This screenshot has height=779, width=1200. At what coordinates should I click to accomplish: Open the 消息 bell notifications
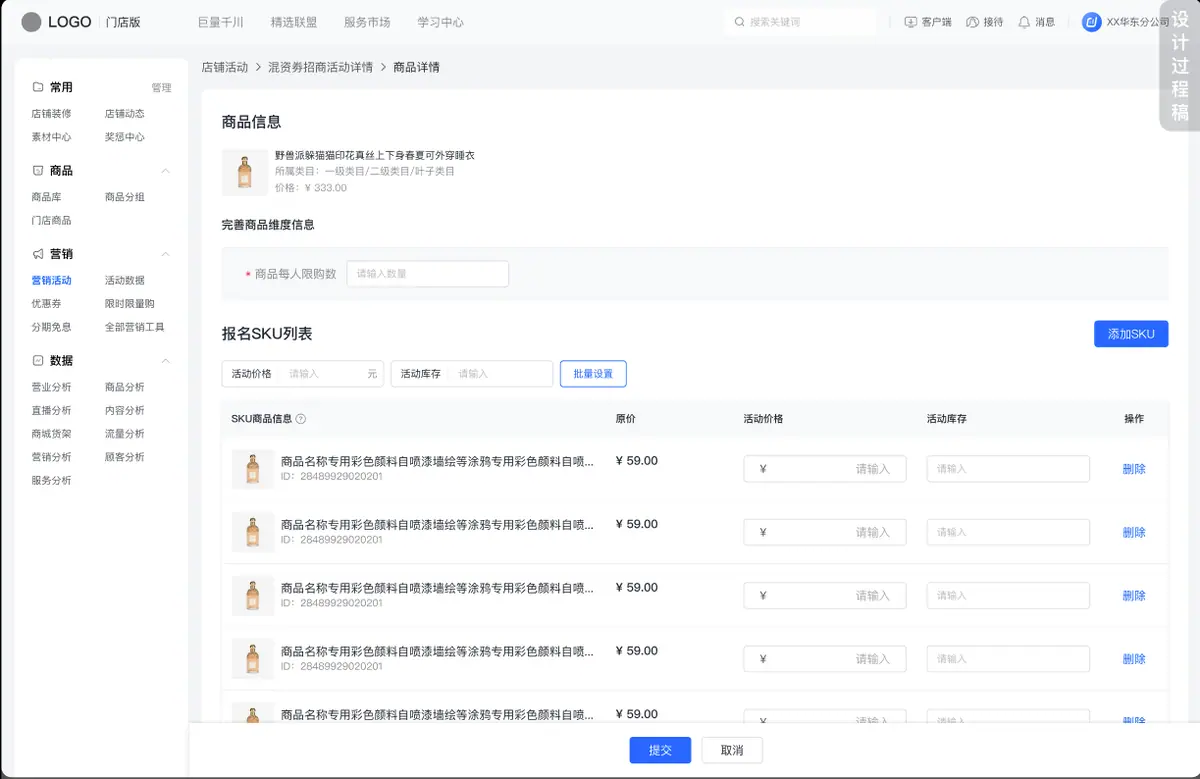pos(1024,22)
